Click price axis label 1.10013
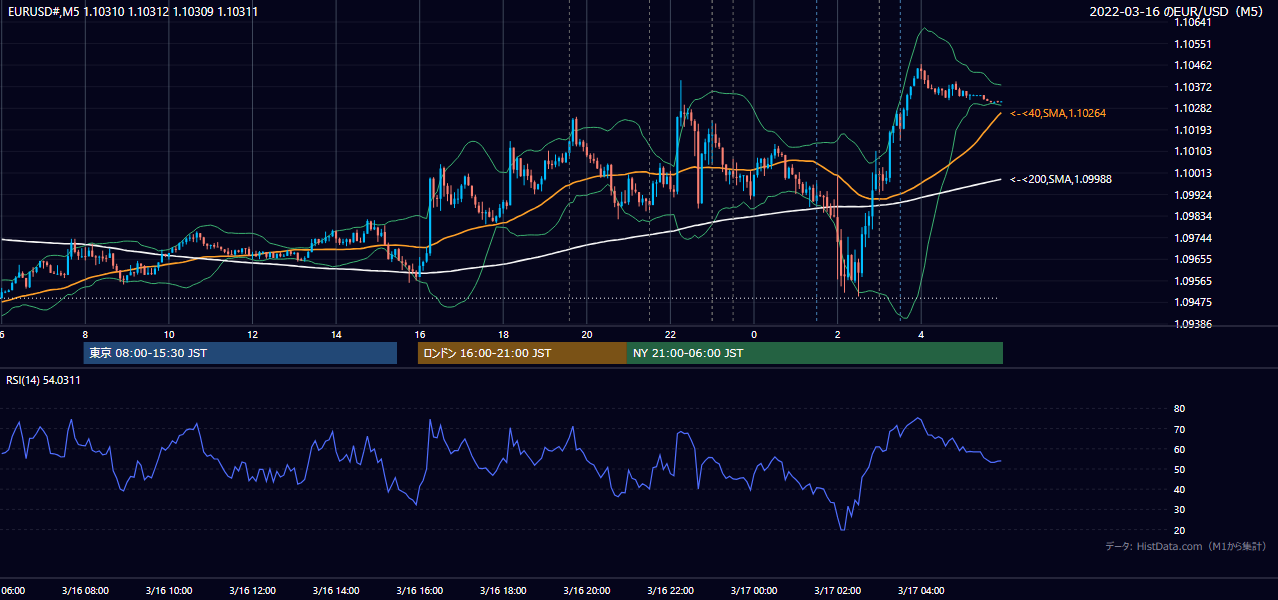1278x600 pixels. point(1192,173)
